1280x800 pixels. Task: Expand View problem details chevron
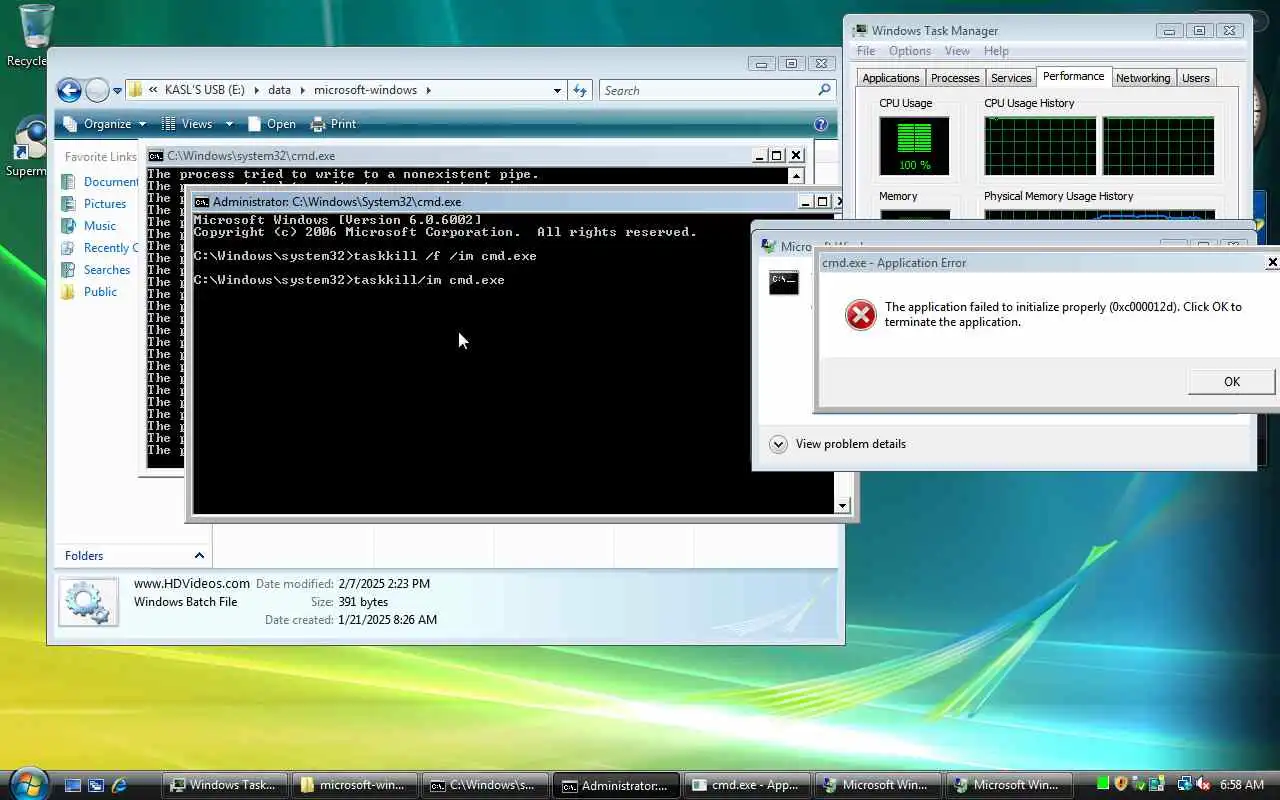778,444
